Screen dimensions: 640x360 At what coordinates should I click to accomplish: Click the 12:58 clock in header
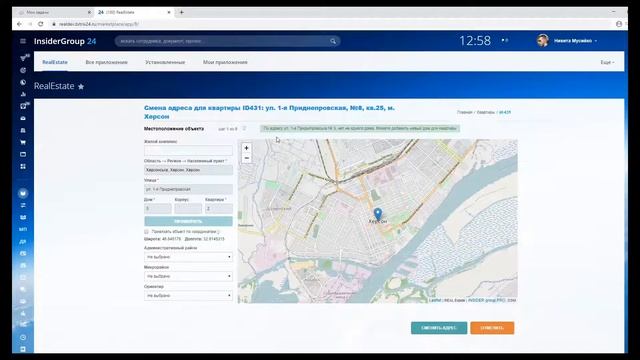[475, 41]
